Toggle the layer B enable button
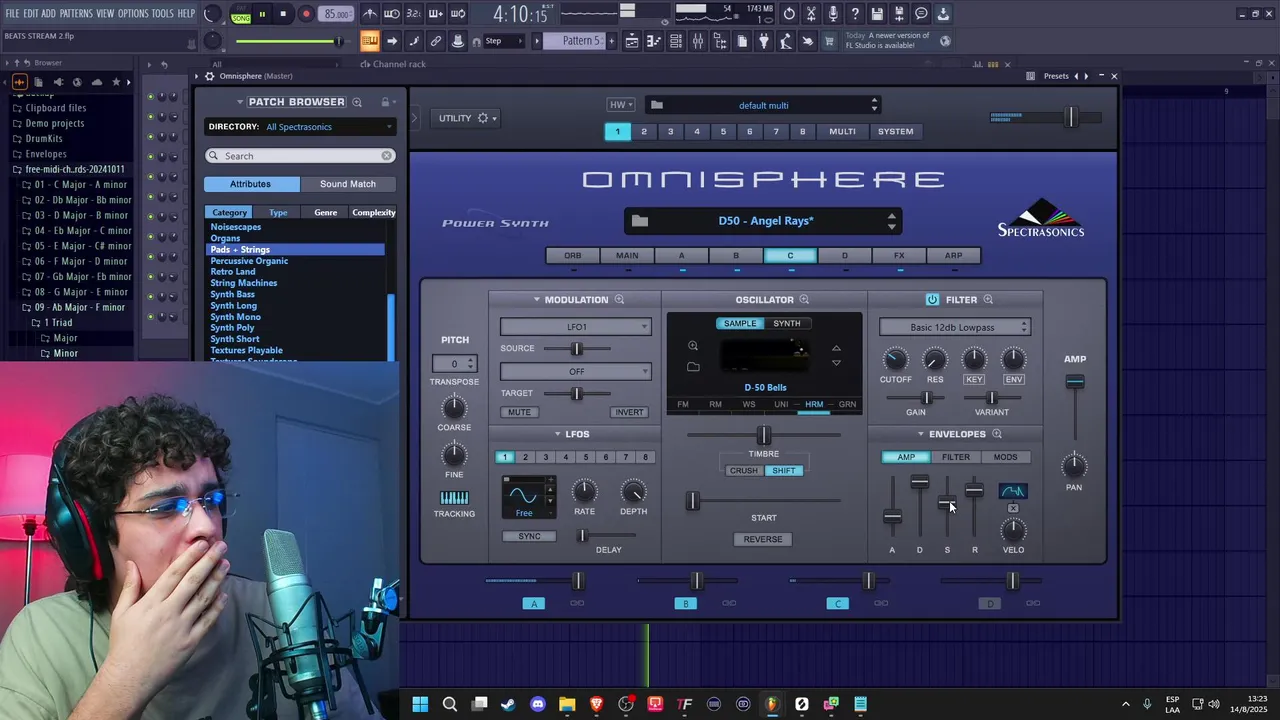 [x=686, y=603]
